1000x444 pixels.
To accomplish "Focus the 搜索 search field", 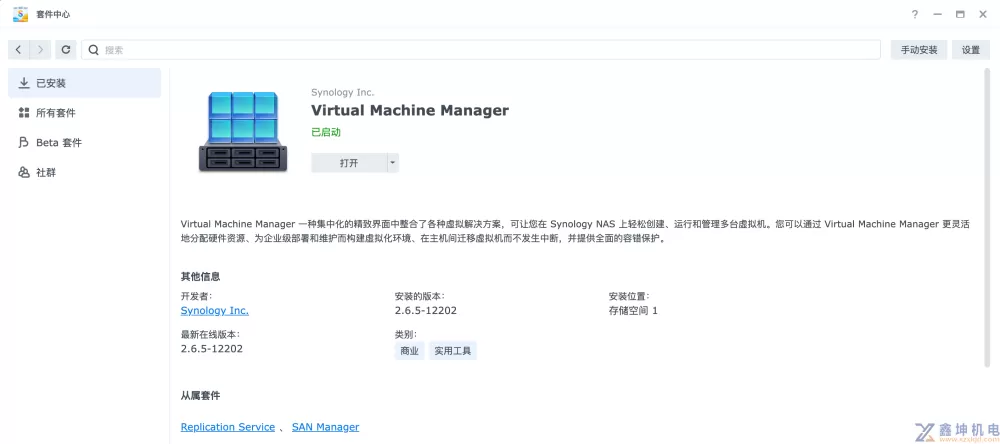I will (481, 50).
